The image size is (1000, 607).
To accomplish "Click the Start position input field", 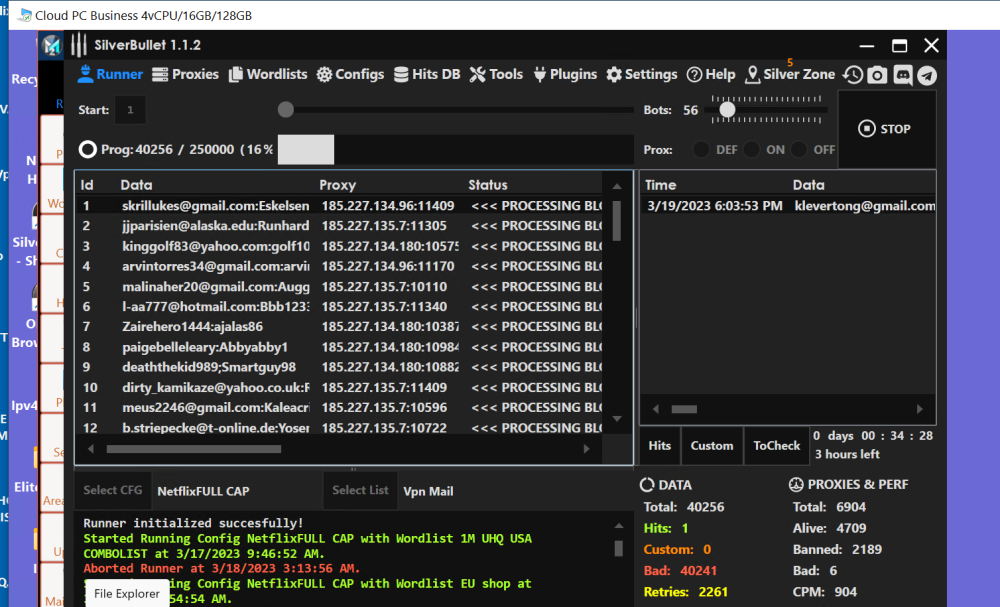I will tap(130, 110).
